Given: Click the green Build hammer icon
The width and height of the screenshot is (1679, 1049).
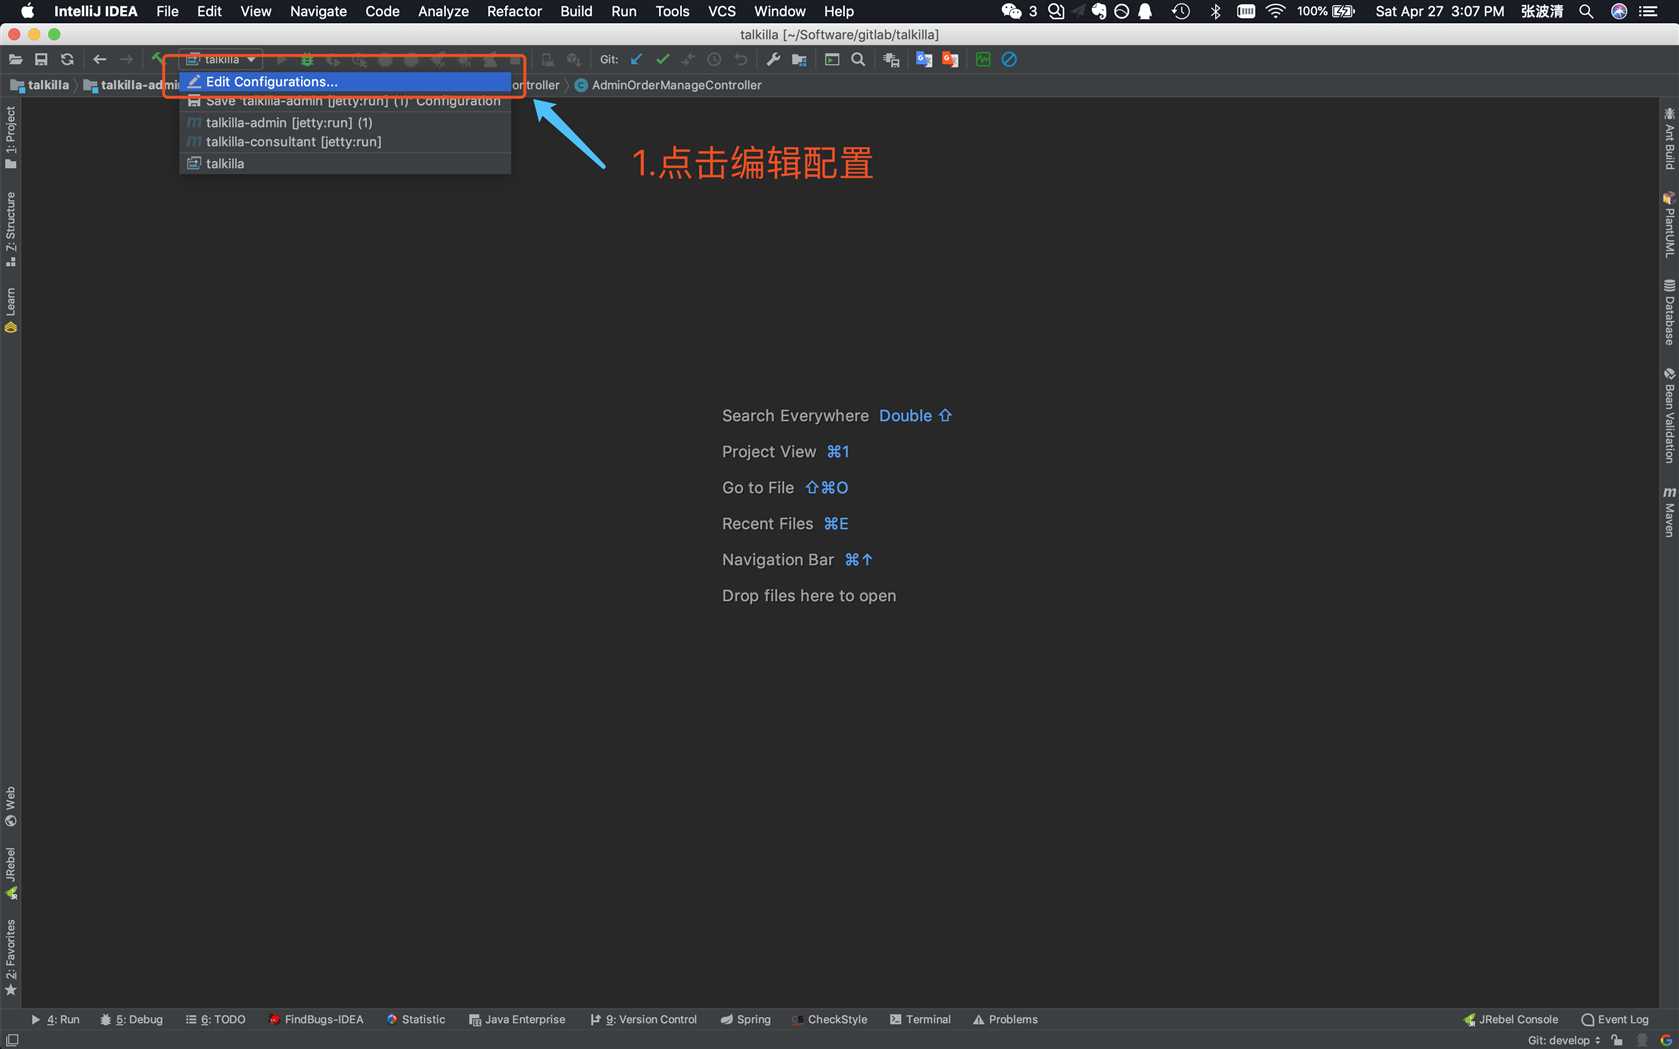Looking at the screenshot, I should click(157, 60).
